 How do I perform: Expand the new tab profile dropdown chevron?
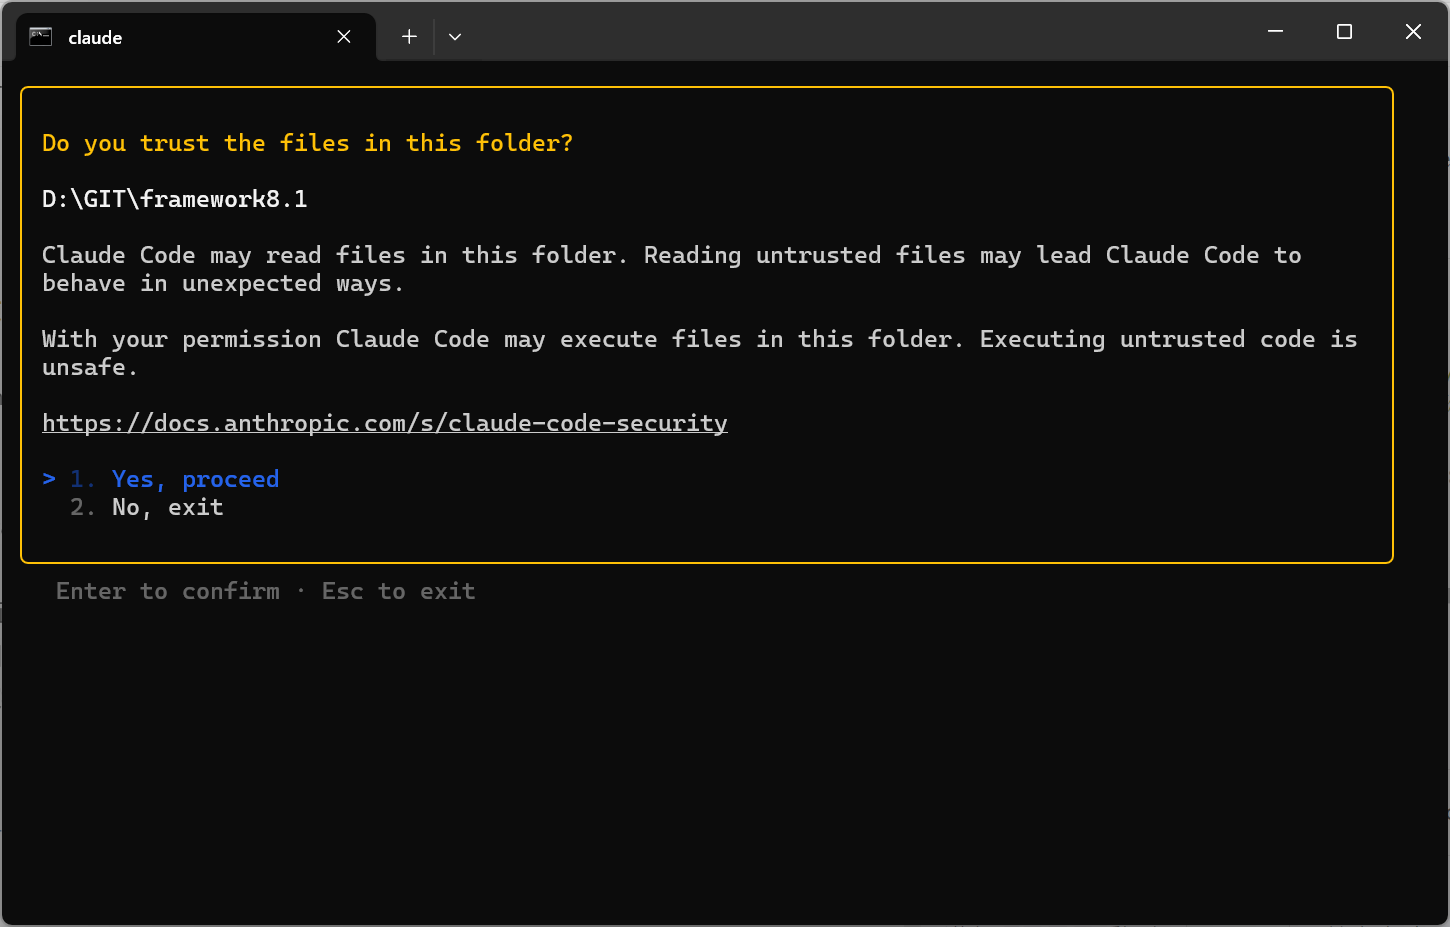pos(455,37)
